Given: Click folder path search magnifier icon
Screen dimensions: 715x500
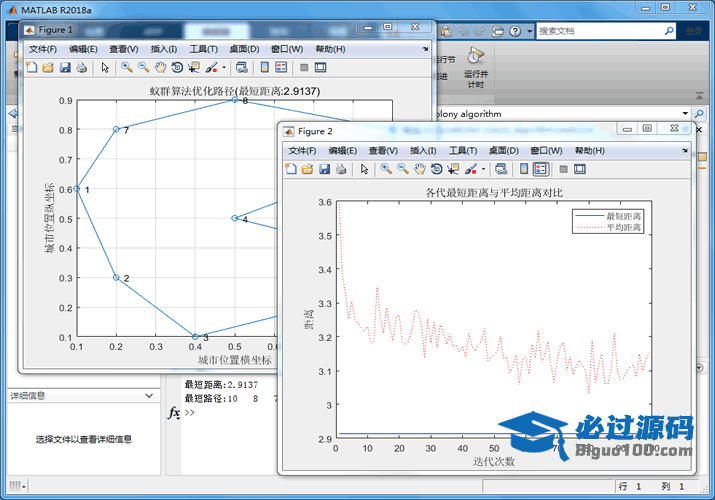Looking at the screenshot, I should coord(699,113).
